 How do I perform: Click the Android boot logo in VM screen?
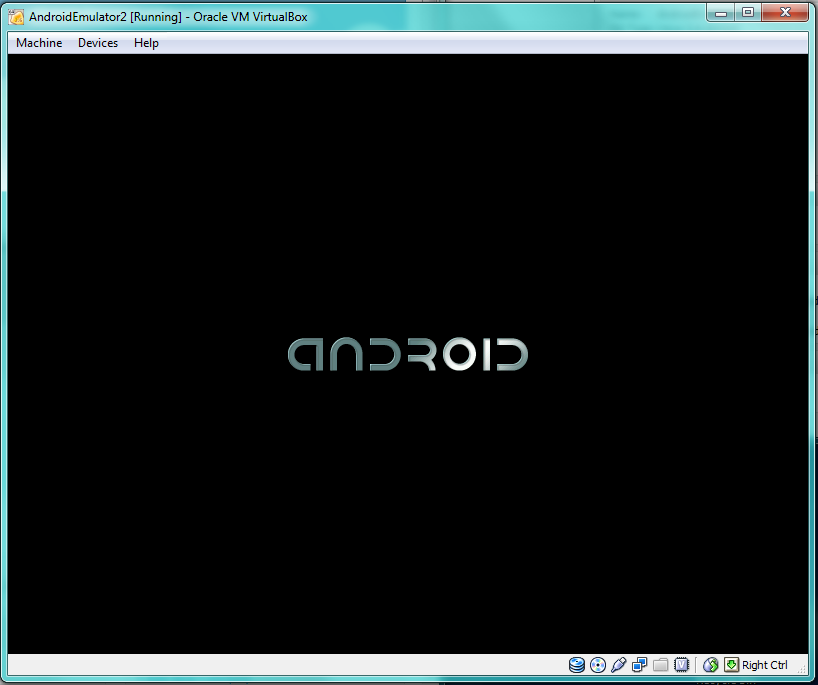408,354
